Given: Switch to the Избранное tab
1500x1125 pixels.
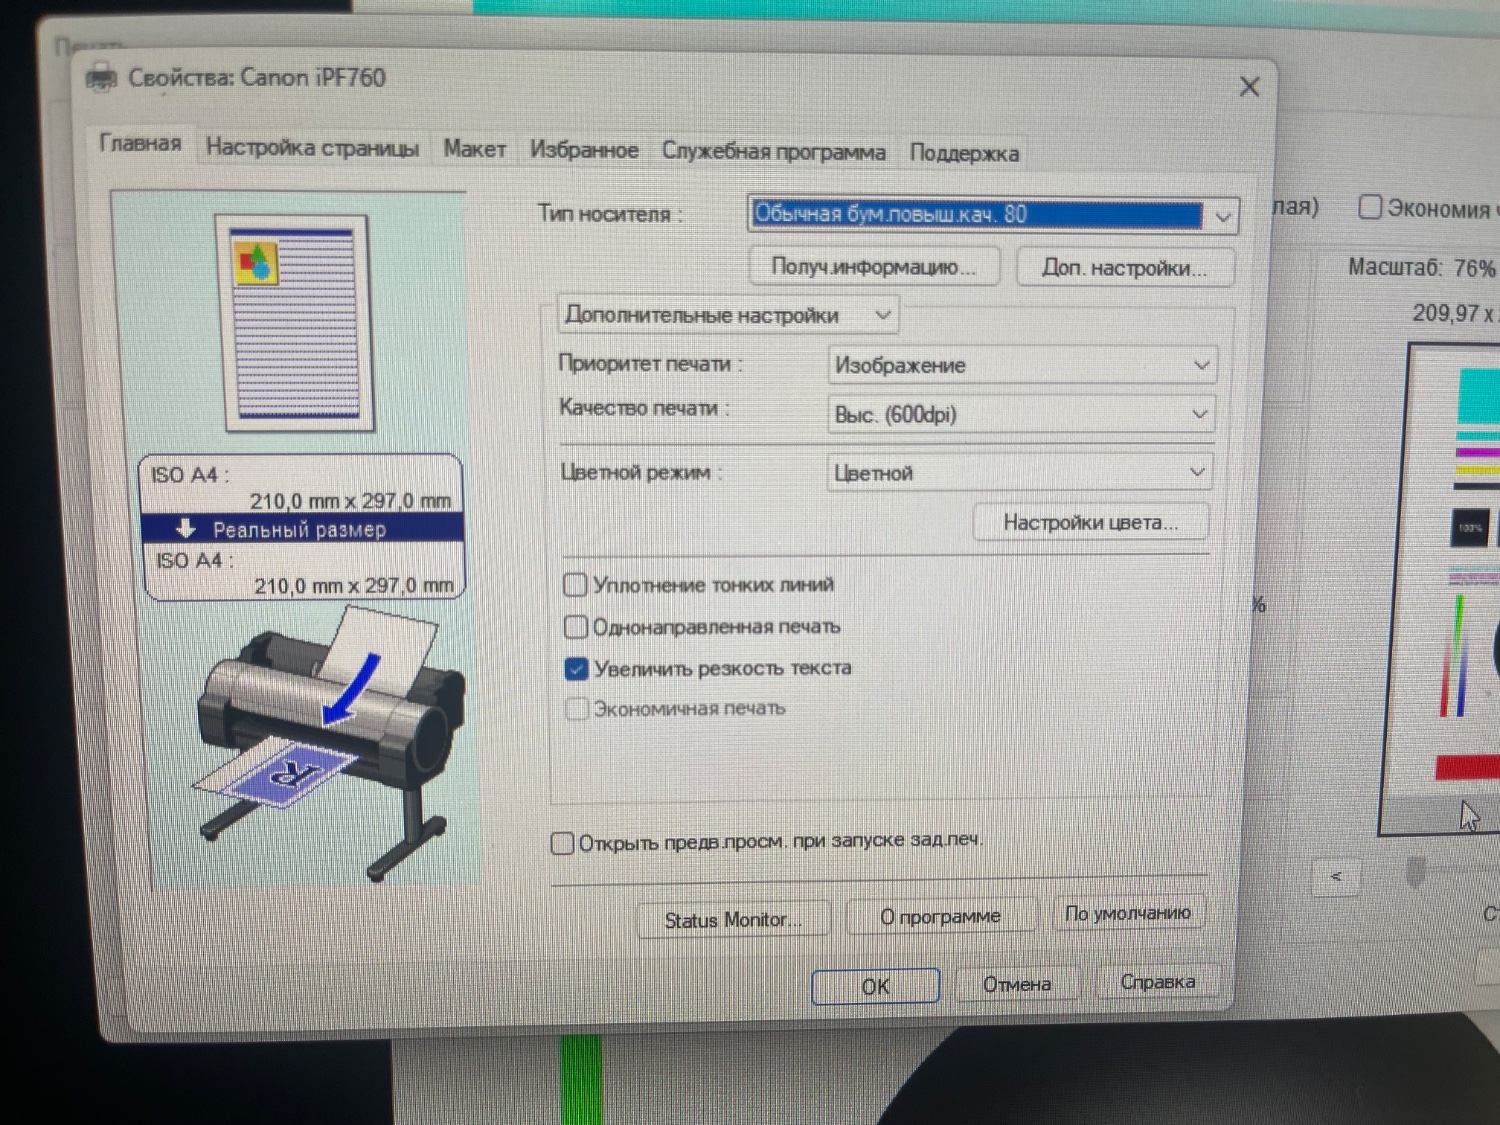Looking at the screenshot, I should (x=584, y=151).
